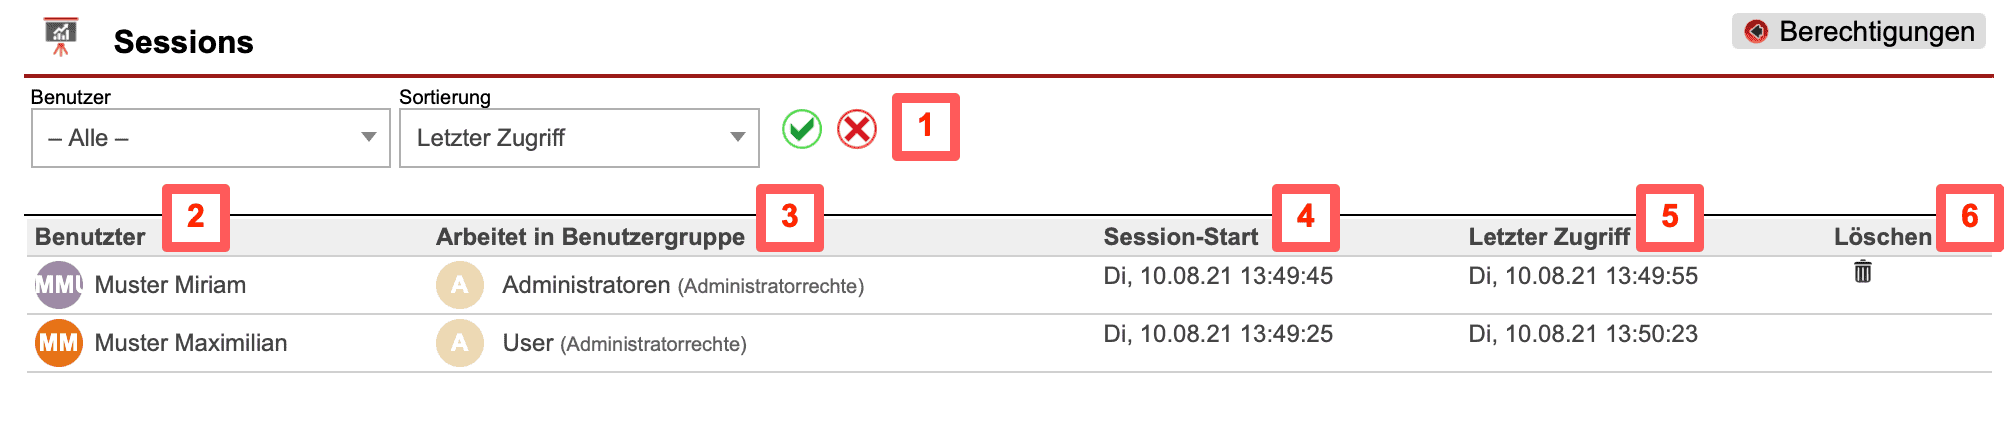
Task: Delete Muster Miriam's session with trash icon
Action: [x=1863, y=272]
